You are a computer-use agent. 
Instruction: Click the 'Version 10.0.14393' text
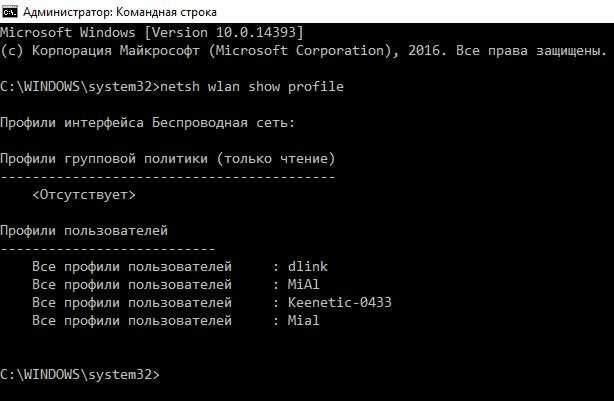coord(224,33)
